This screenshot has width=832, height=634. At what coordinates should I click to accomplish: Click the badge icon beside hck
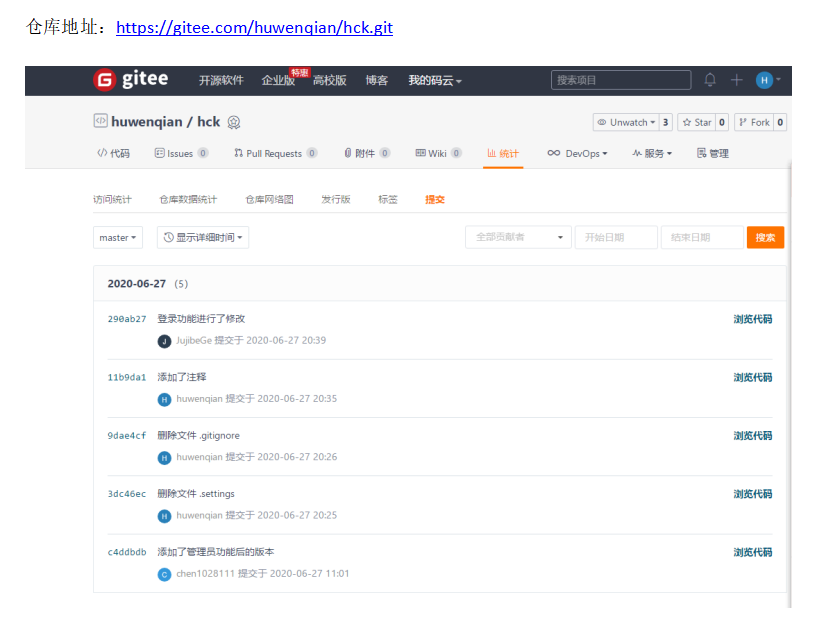pyautogui.click(x=234, y=122)
